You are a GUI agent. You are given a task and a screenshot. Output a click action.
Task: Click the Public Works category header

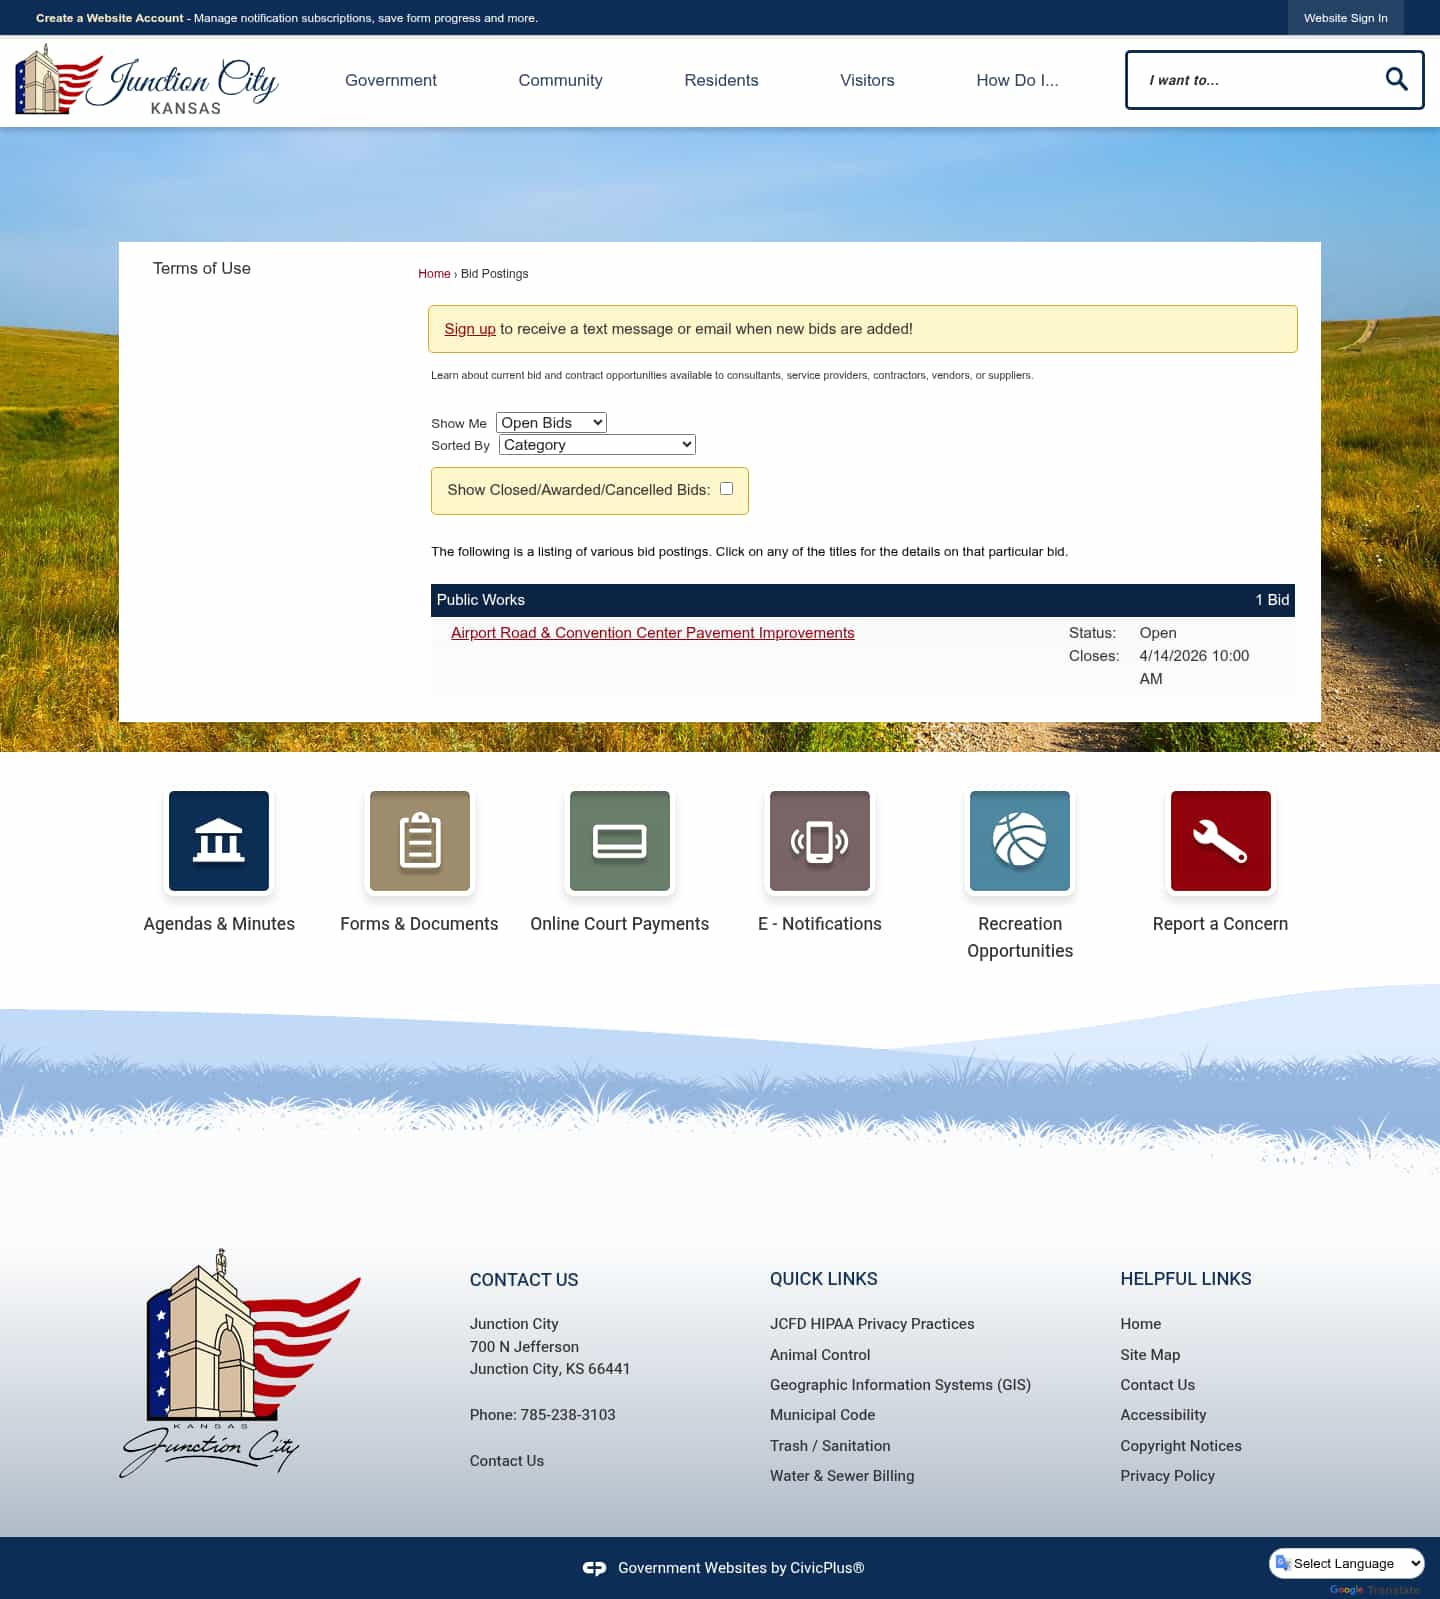click(863, 600)
